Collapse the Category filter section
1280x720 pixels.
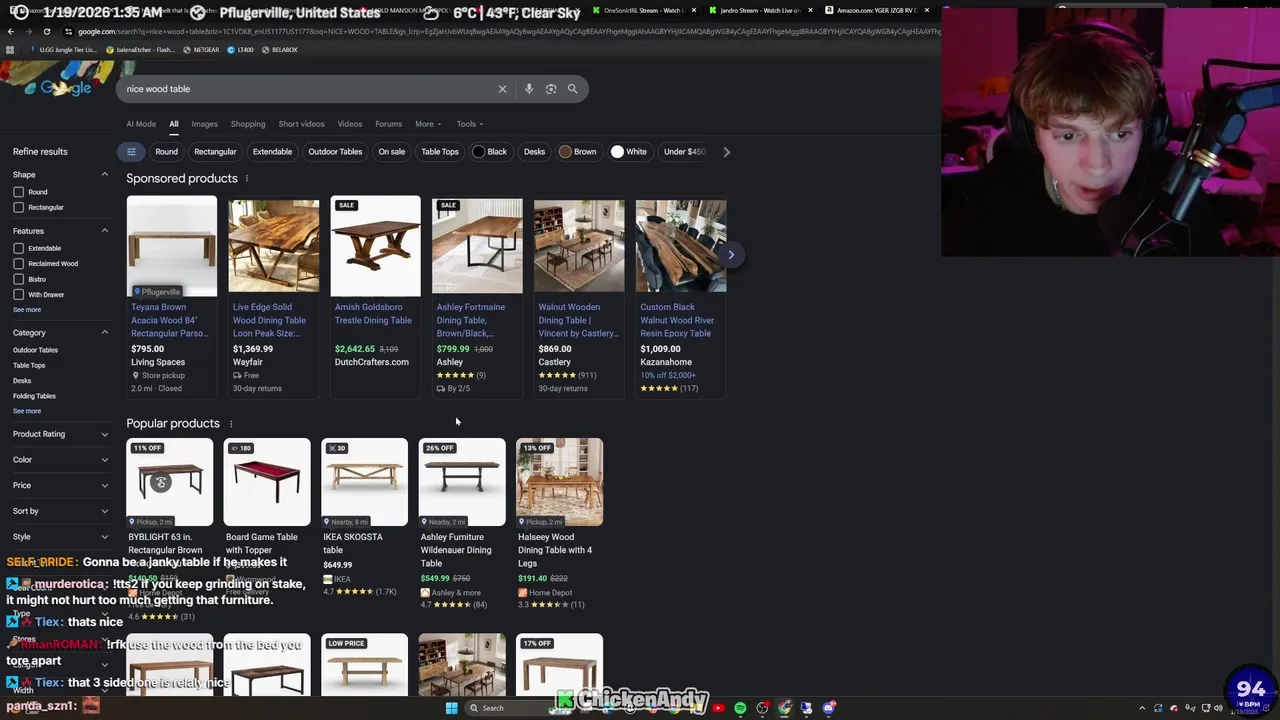(x=104, y=333)
